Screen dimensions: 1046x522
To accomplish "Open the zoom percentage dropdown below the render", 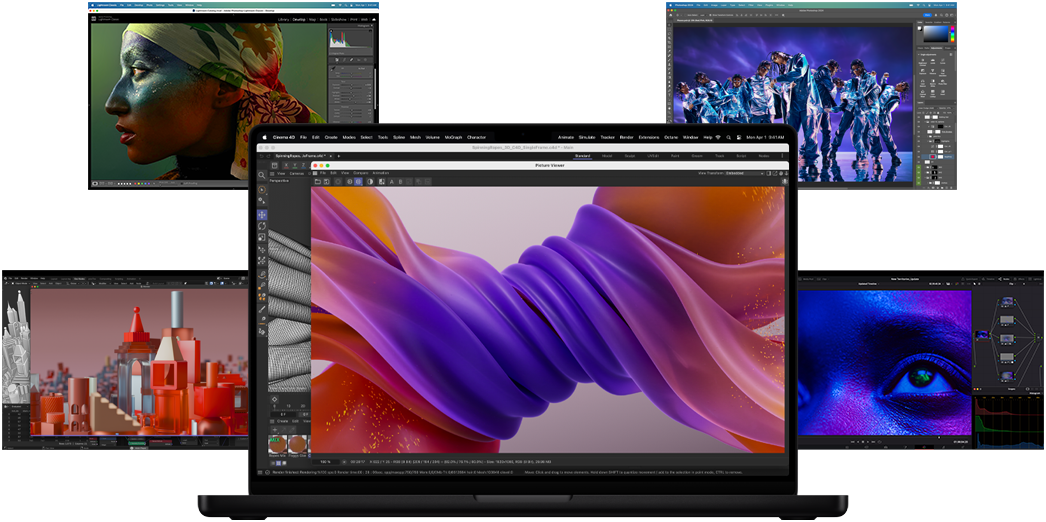I will (x=327, y=461).
